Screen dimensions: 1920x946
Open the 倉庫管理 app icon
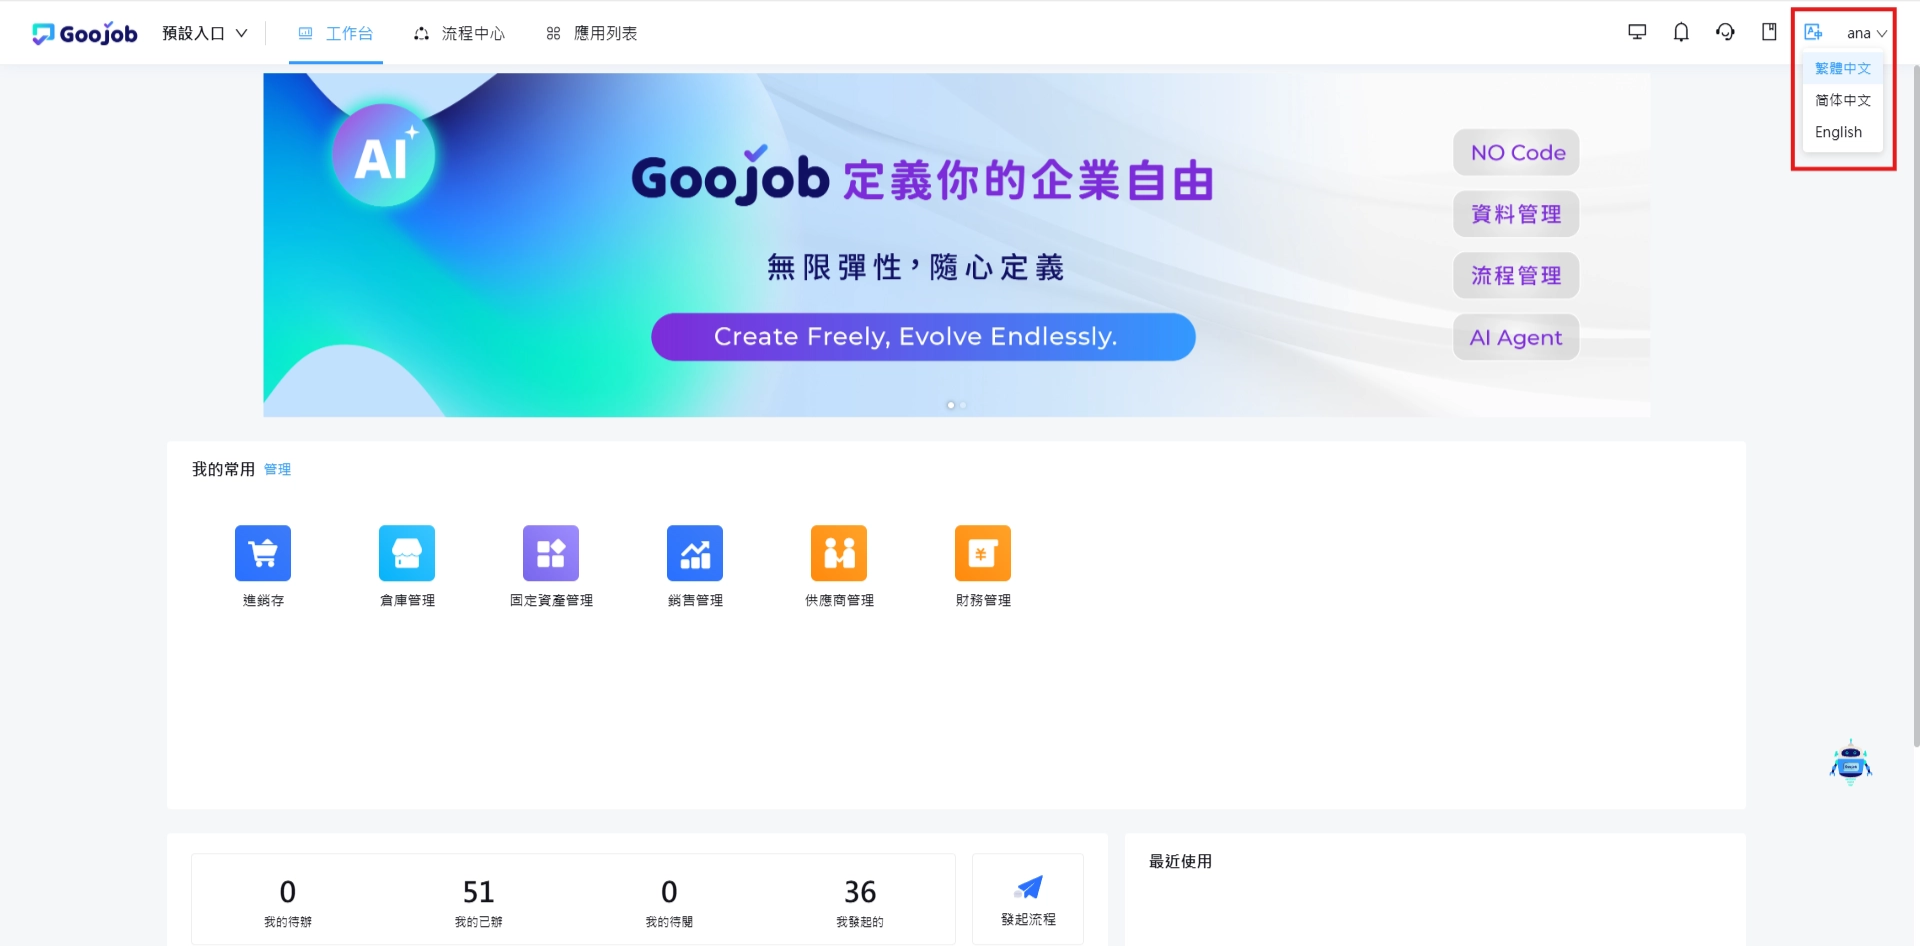[x=407, y=553]
